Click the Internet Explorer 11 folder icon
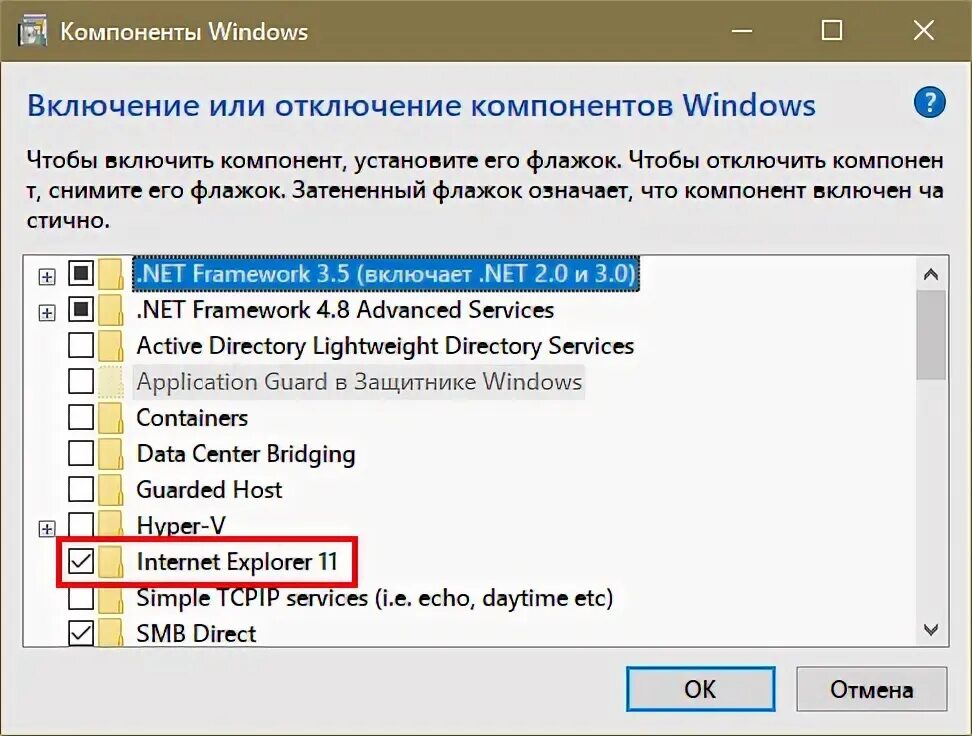The image size is (972, 736). (x=112, y=562)
